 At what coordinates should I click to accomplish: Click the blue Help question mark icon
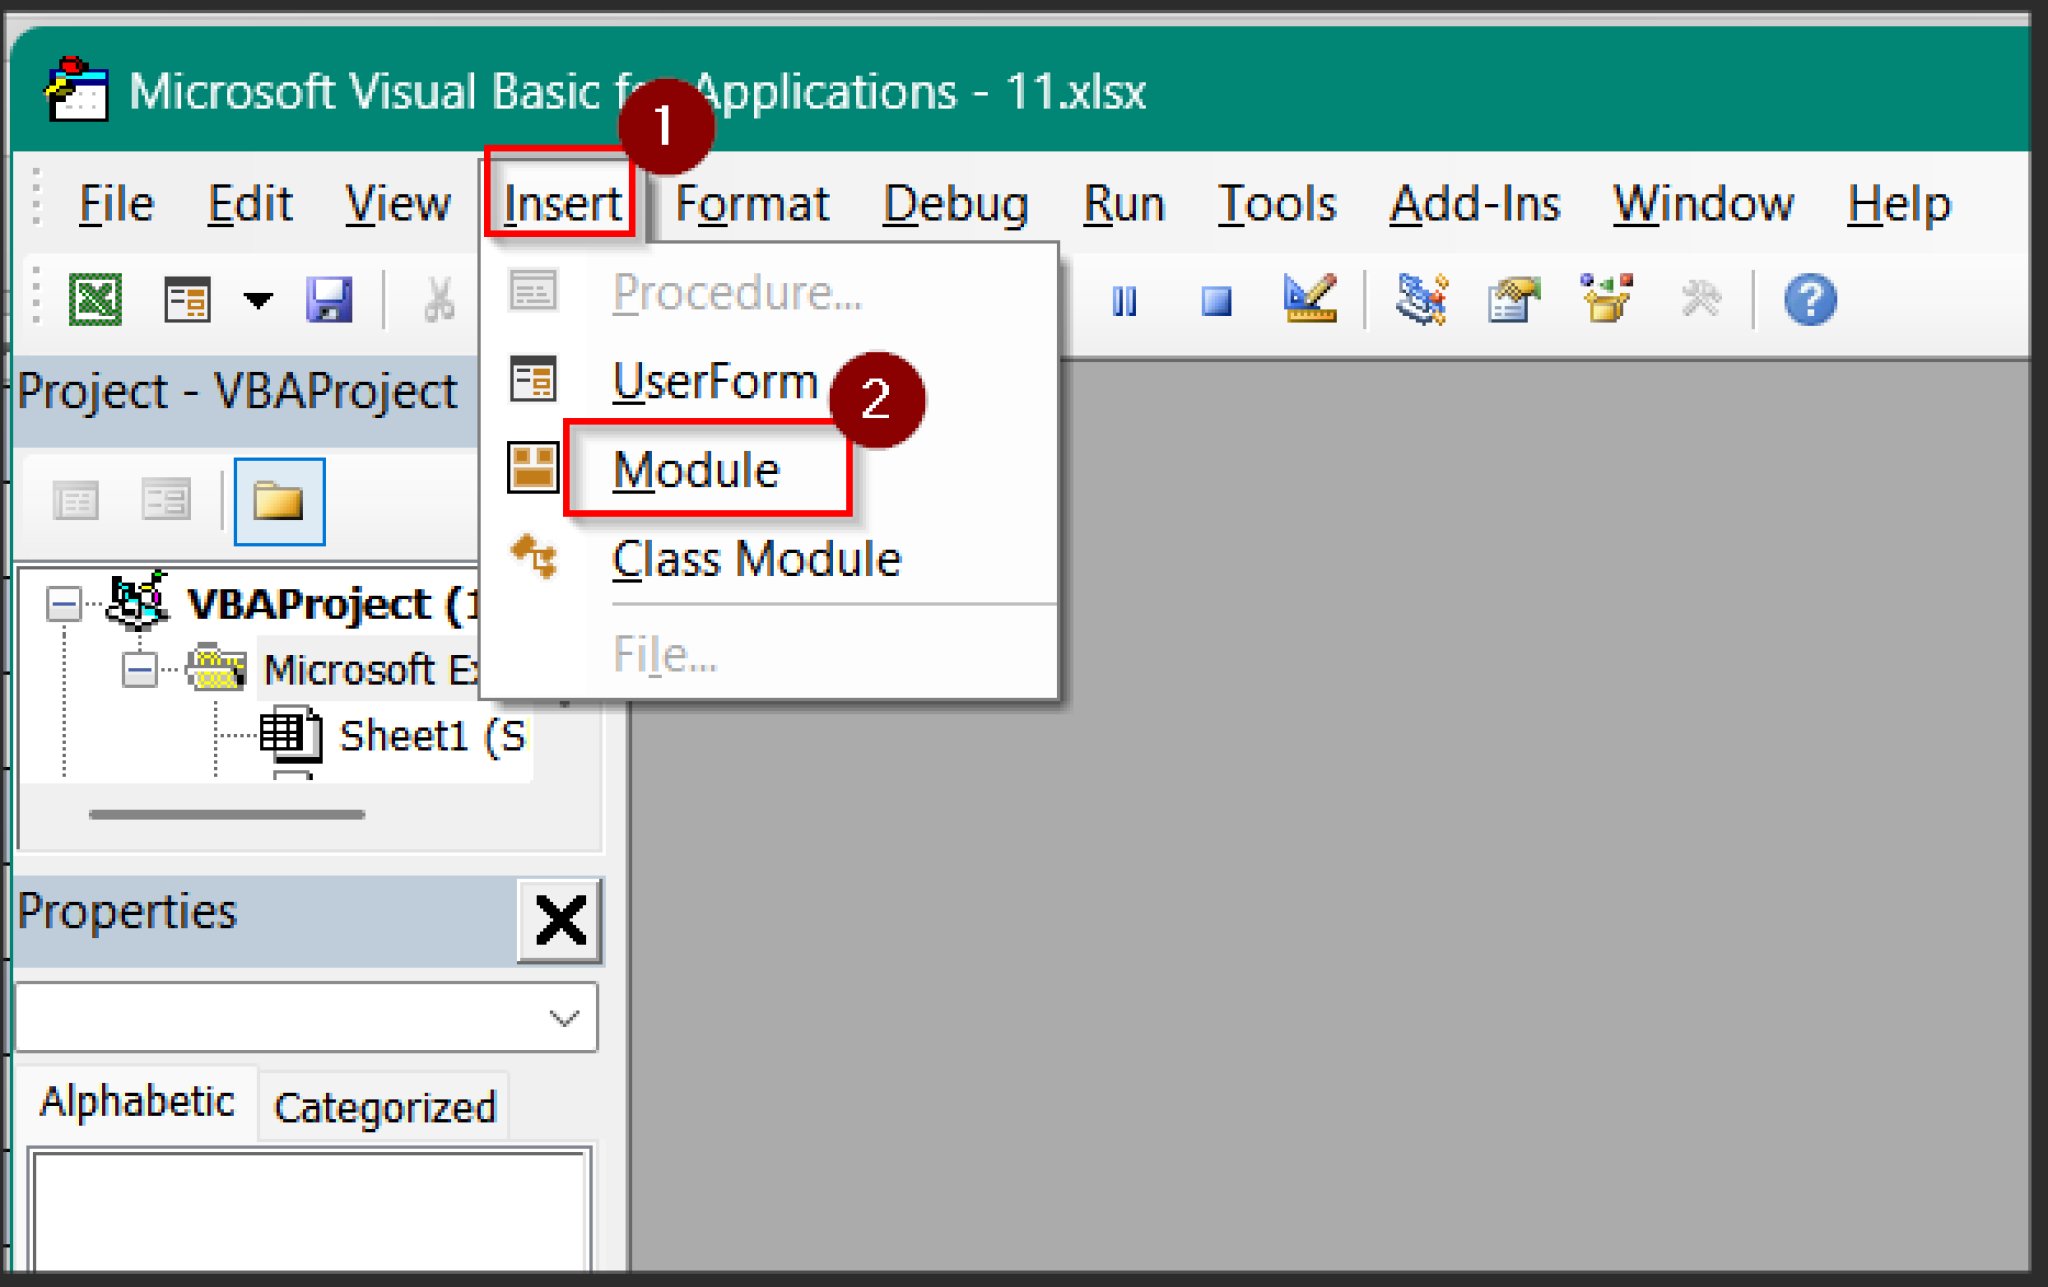coord(1810,299)
